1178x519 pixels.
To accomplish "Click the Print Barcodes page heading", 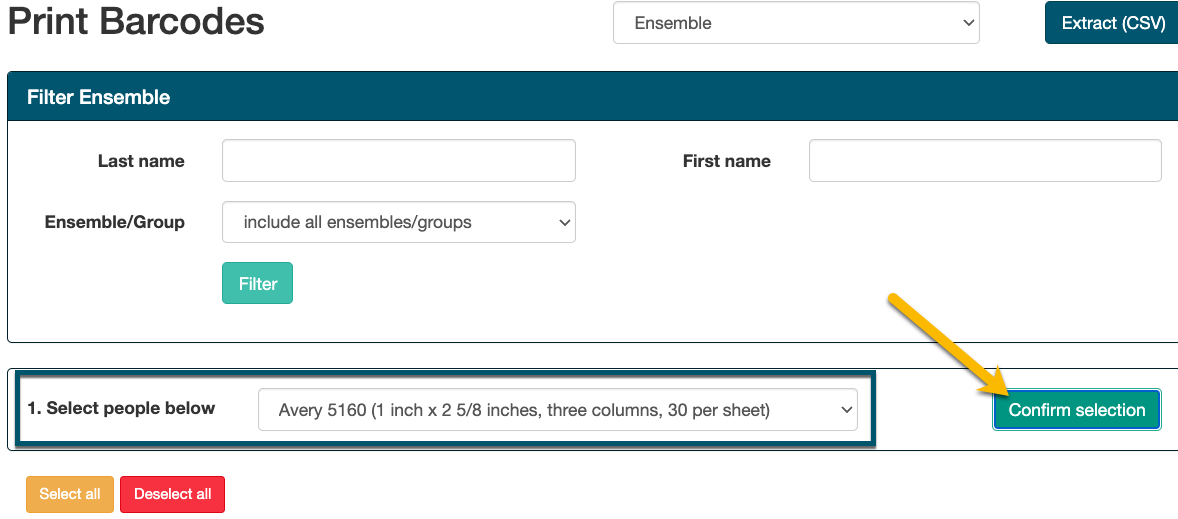I will pos(136,21).
